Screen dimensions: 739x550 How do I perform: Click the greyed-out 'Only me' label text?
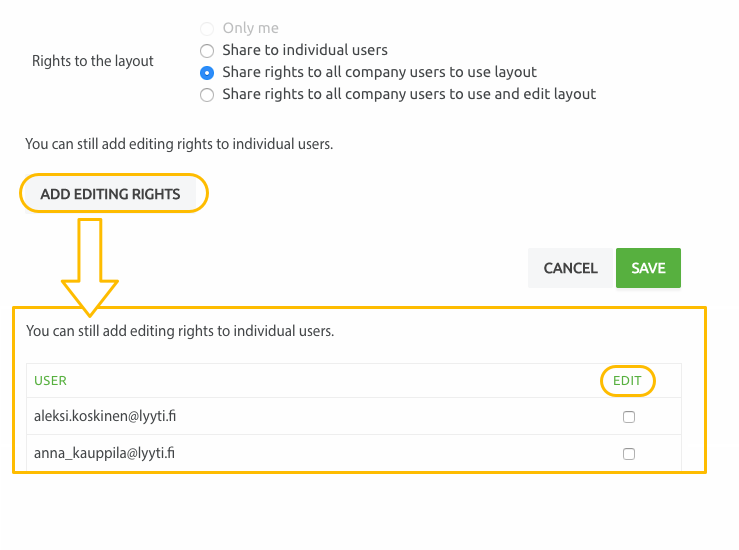pyautogui.click(x=251, y=28)
